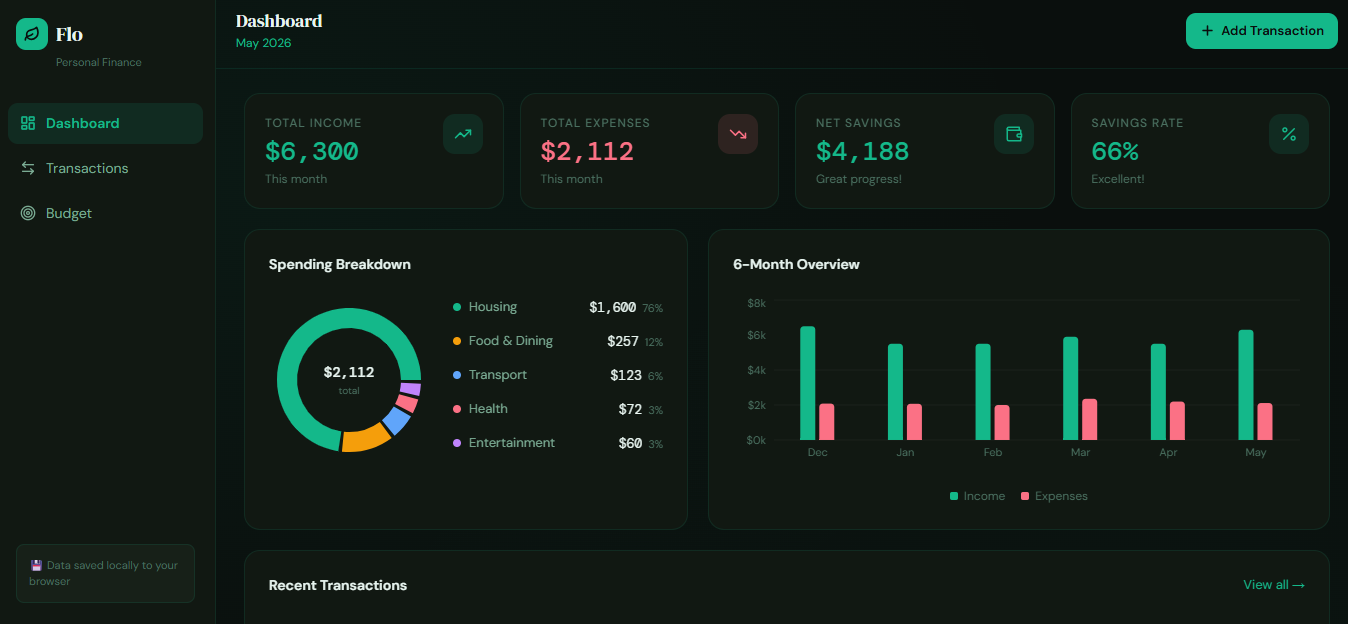
Task: Click the Transport category label
Action: [x=498, y=375]
